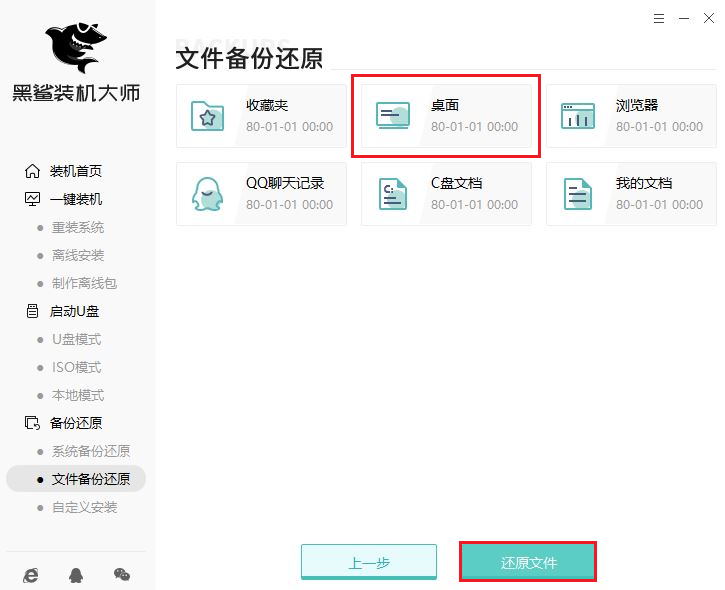Open the Internet Explorer icon at bottom left
The height and width of the screenshot is (590, 725).
pyautogui.click(x=32, y=574)
